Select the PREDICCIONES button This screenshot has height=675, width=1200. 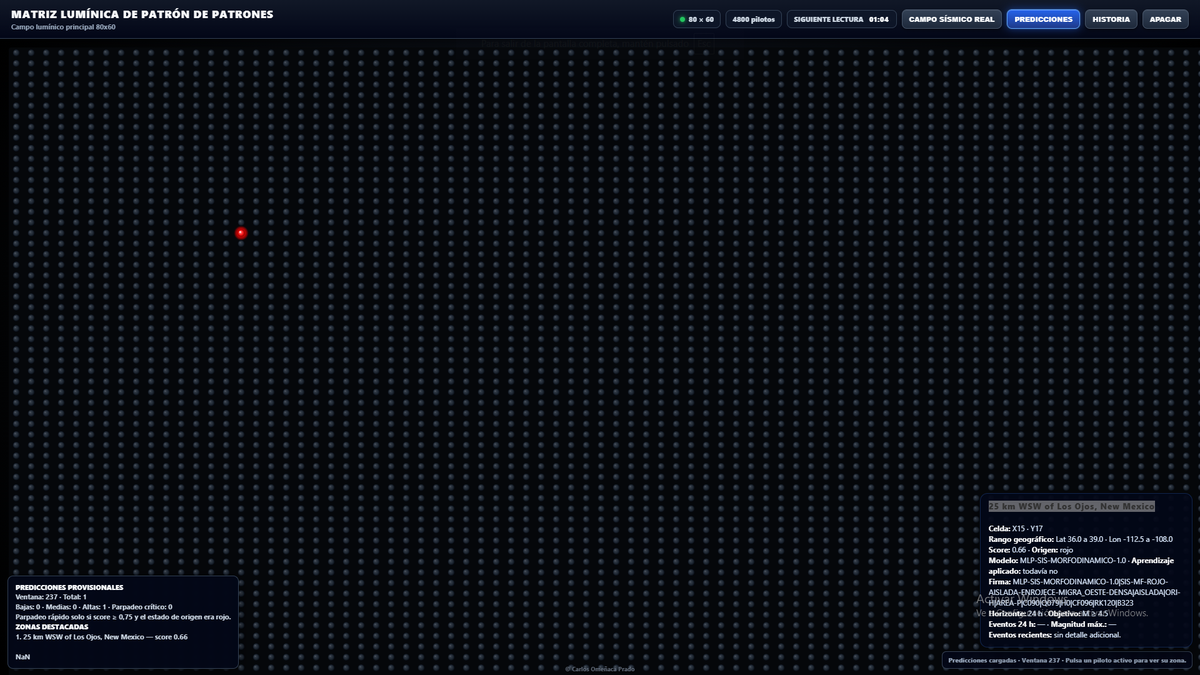(1043, 19)
